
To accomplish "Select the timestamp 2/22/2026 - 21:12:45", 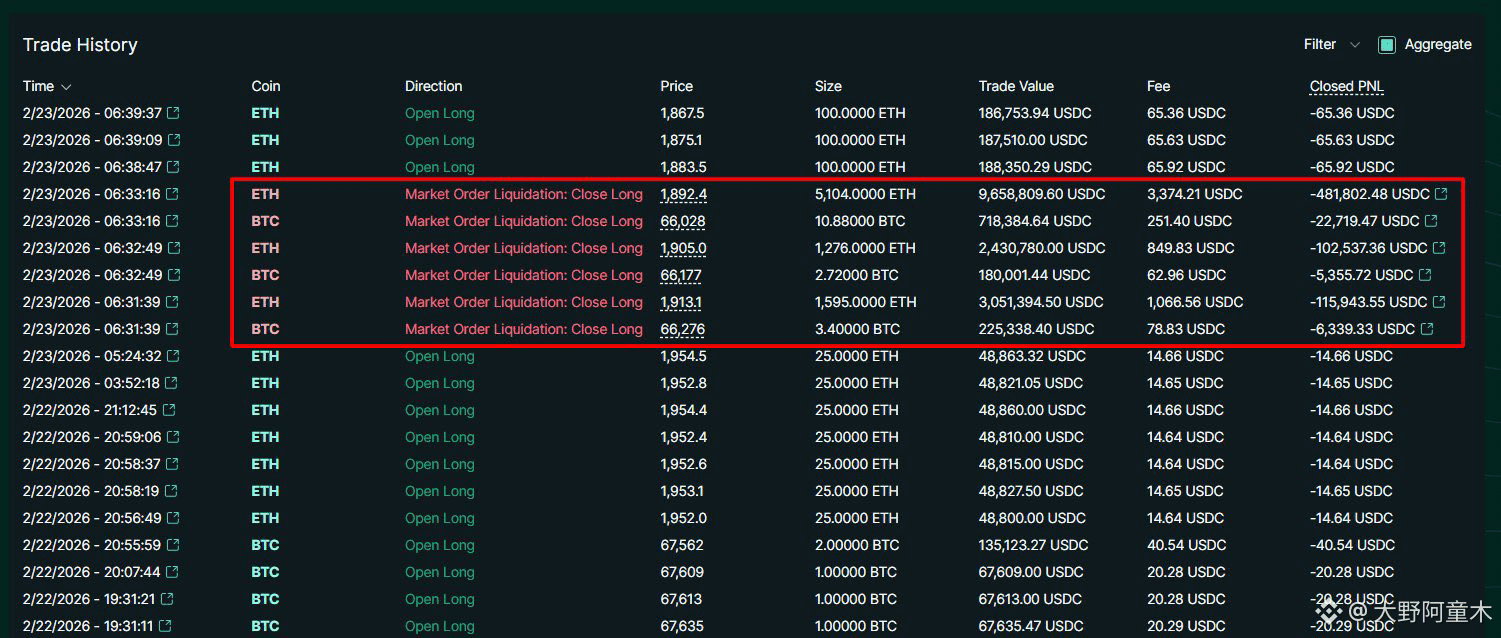I will pyautogui.click(x=90, y=410).
